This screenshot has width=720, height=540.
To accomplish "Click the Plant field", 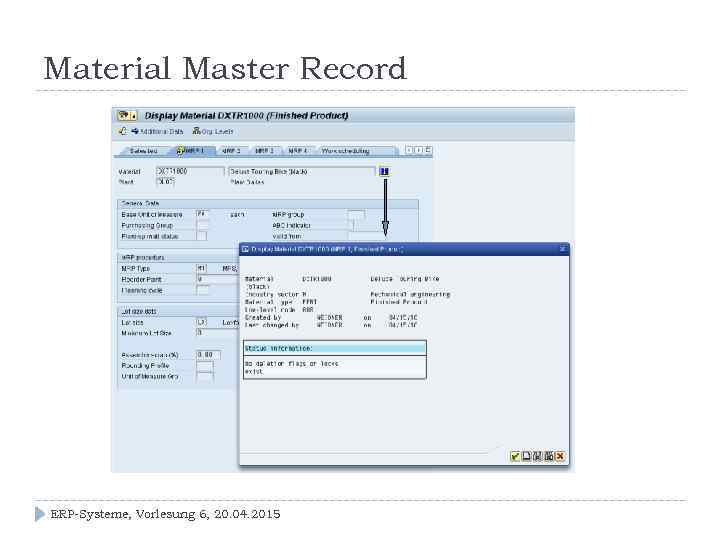I will point(165,181).
